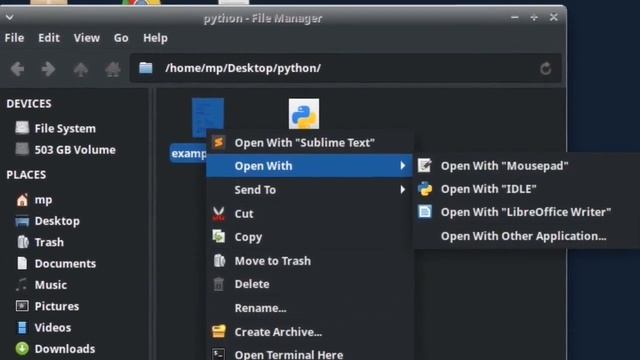Select Move to Trash entry
The width and height of the screenshot is (640, 360).
[x=310, y=260]
